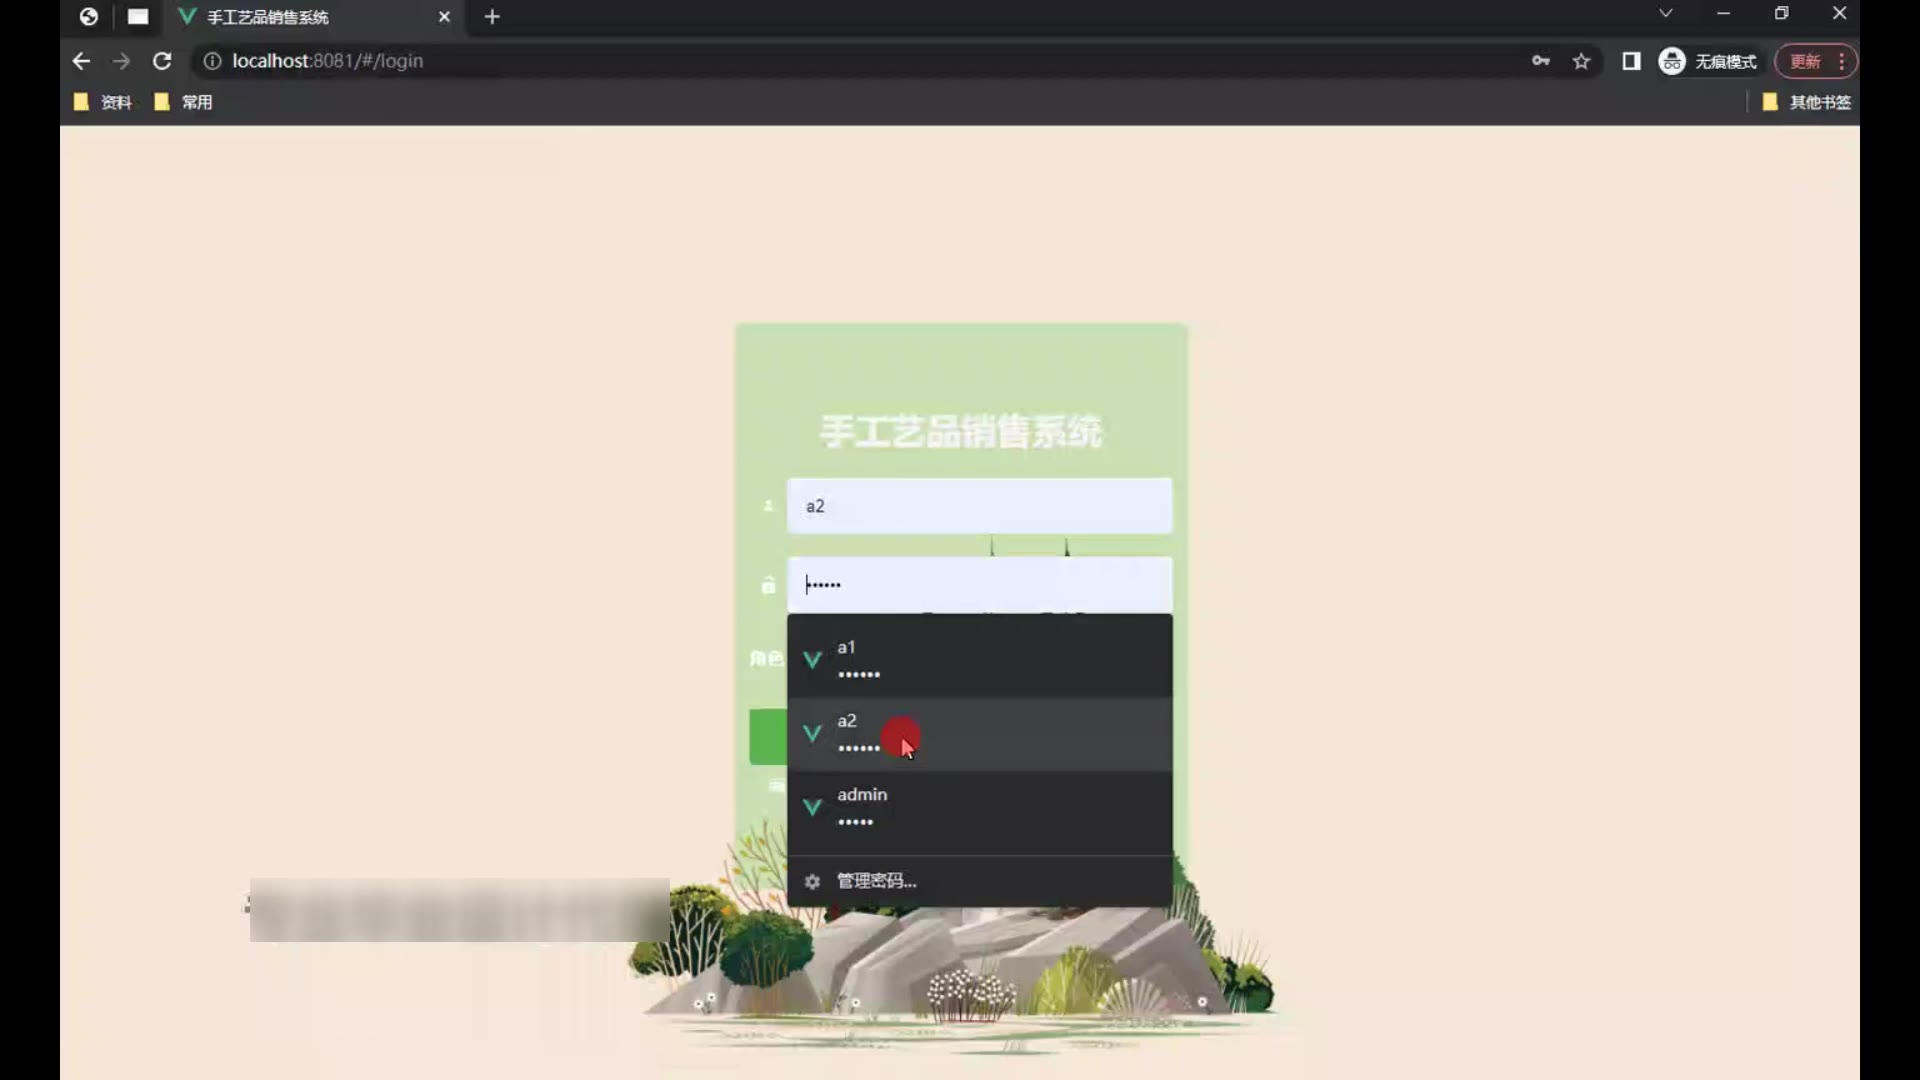Reload the login page
This screenshot has width=1920, height=1080.
click(162, 61)
